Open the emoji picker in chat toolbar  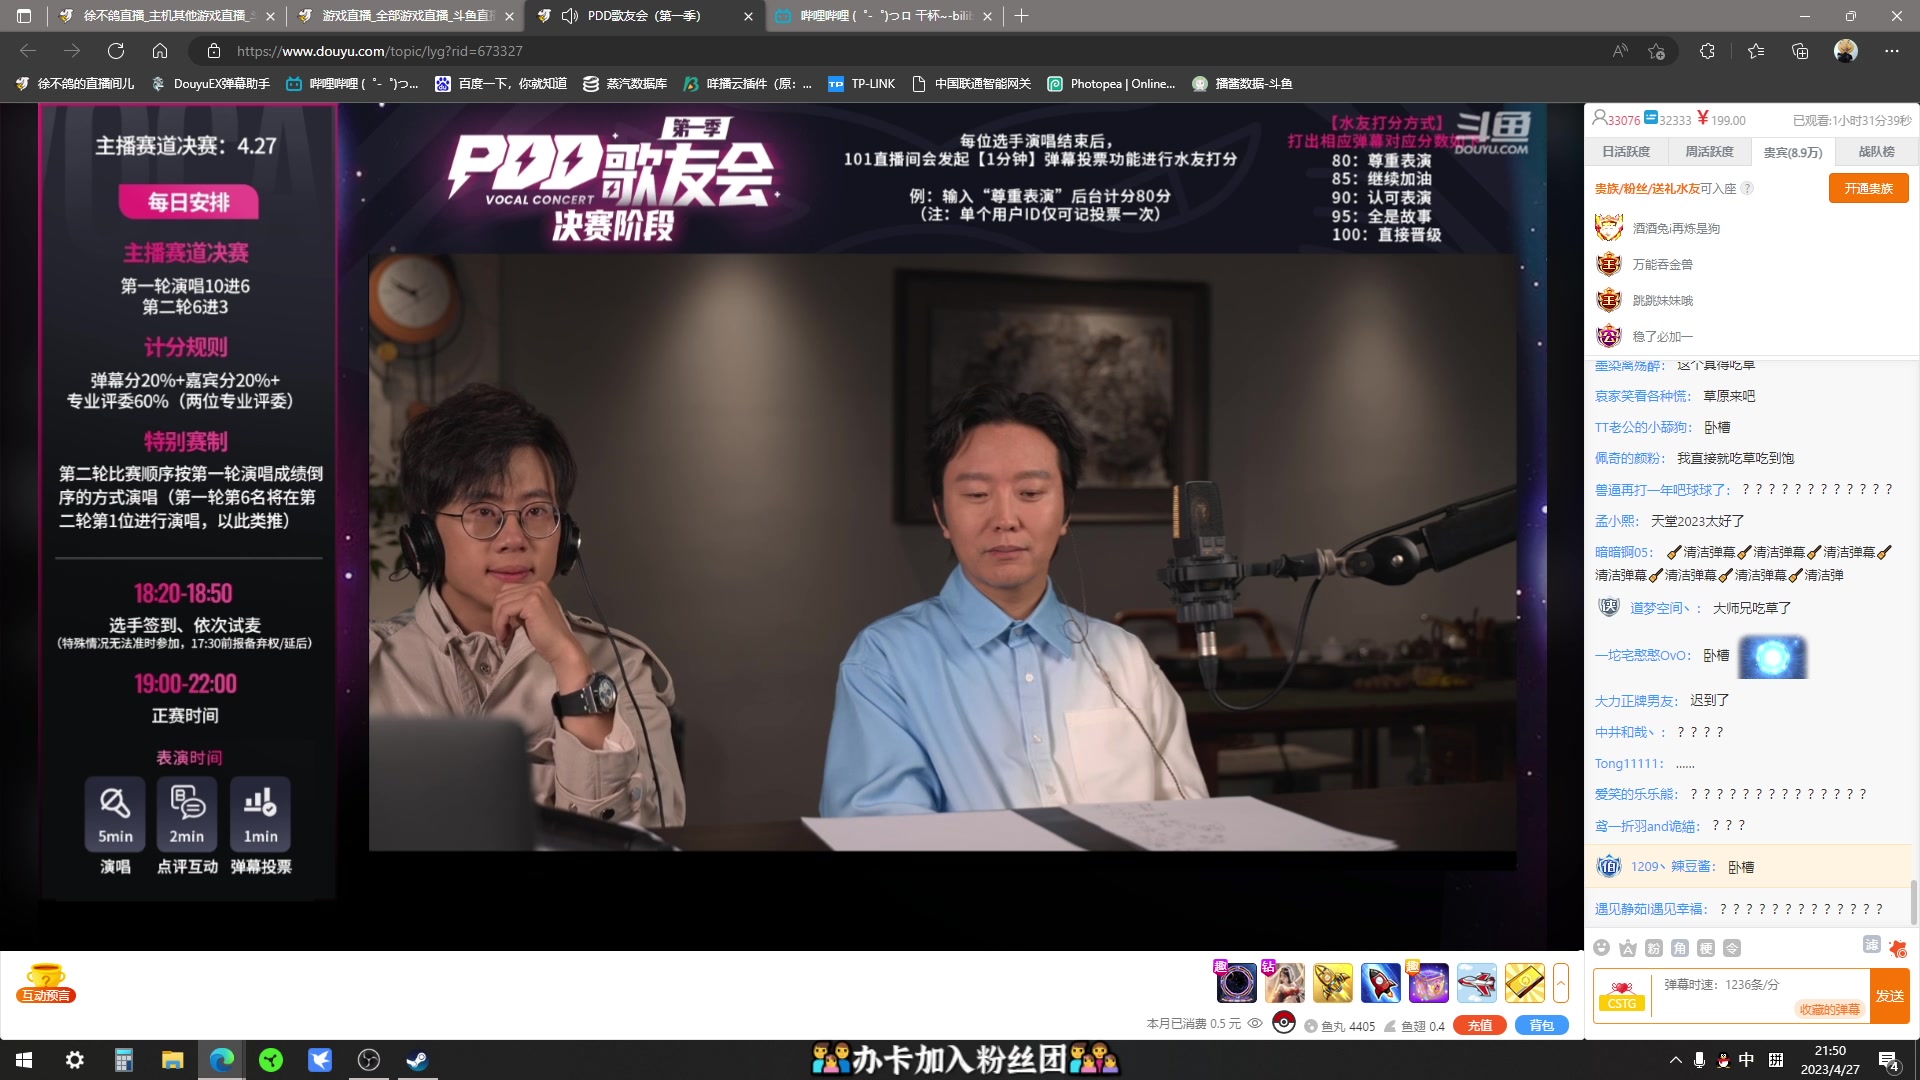(x=1602, y=948)
